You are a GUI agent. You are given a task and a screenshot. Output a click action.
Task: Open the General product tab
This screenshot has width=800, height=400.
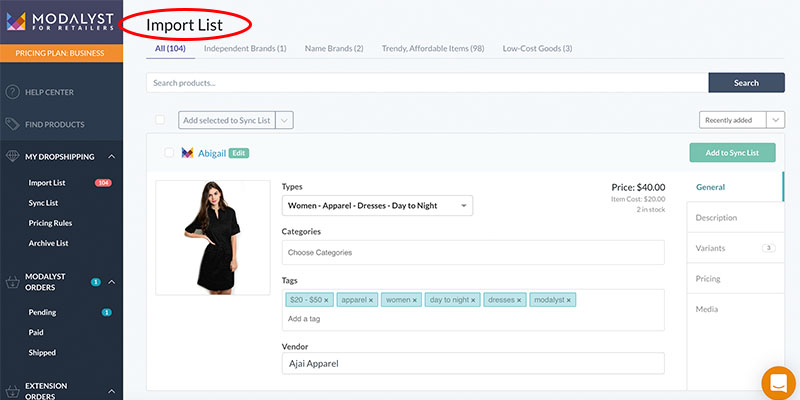tap(735, 187)
